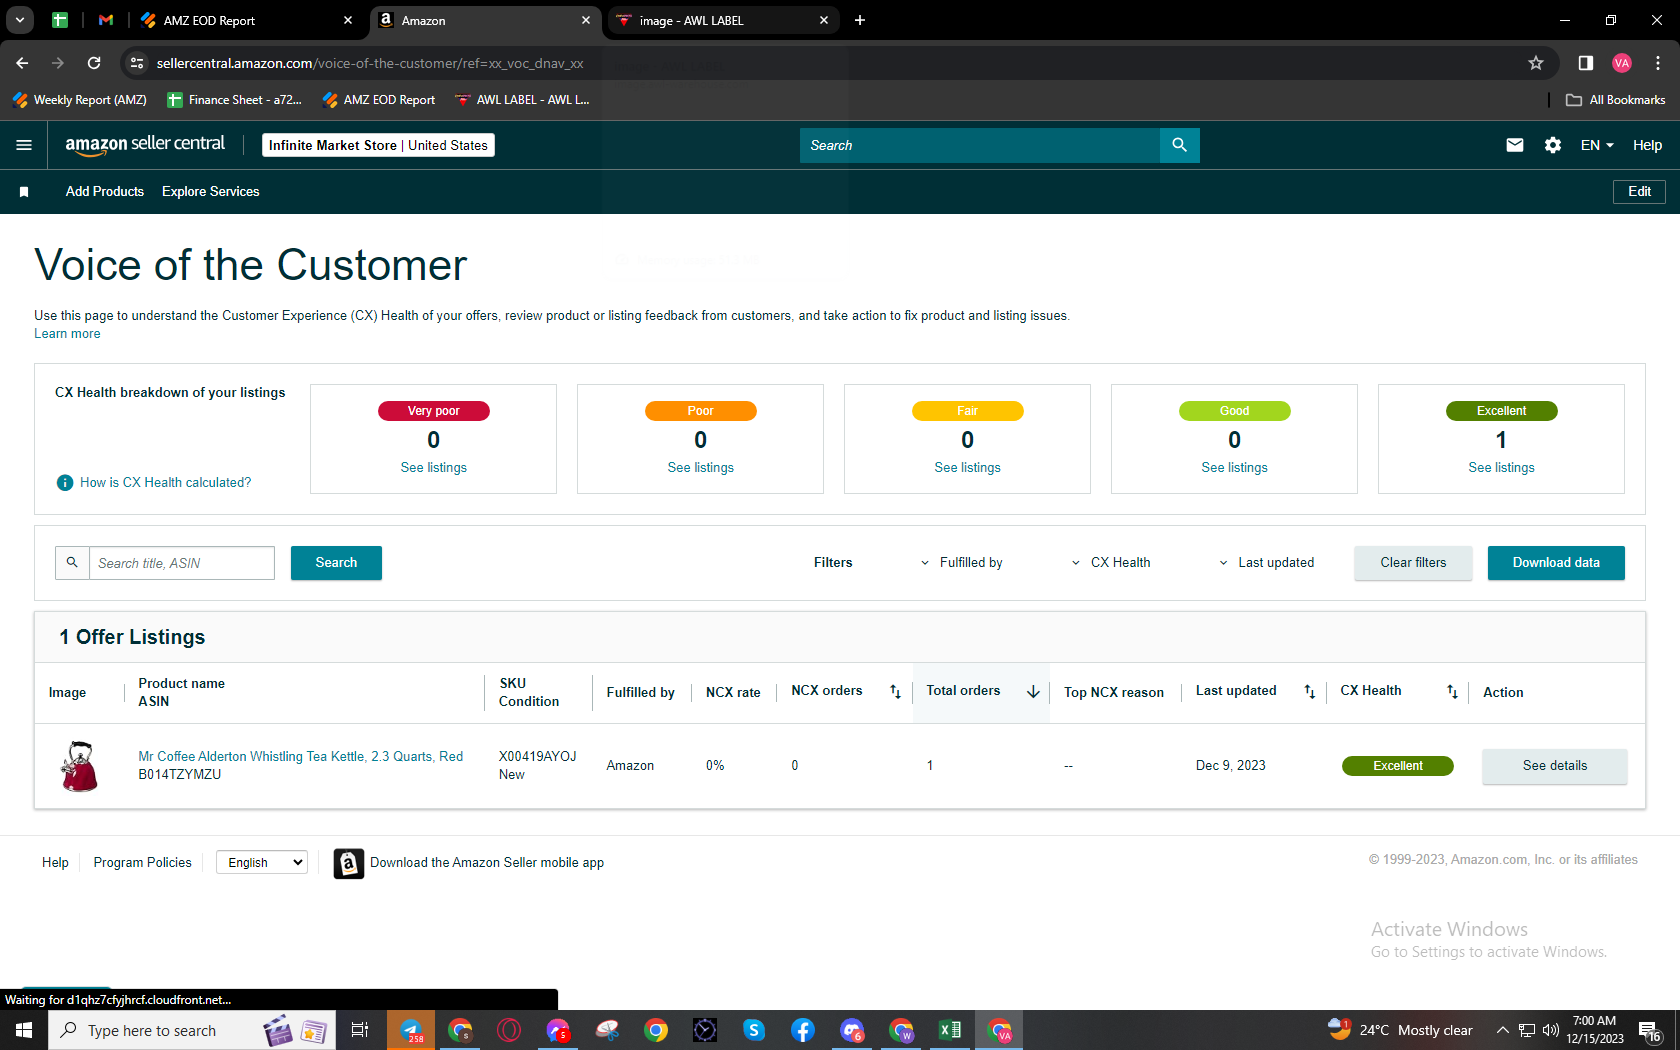
Task: Open the English language selector in footer
Action: [x=262, y=862]
